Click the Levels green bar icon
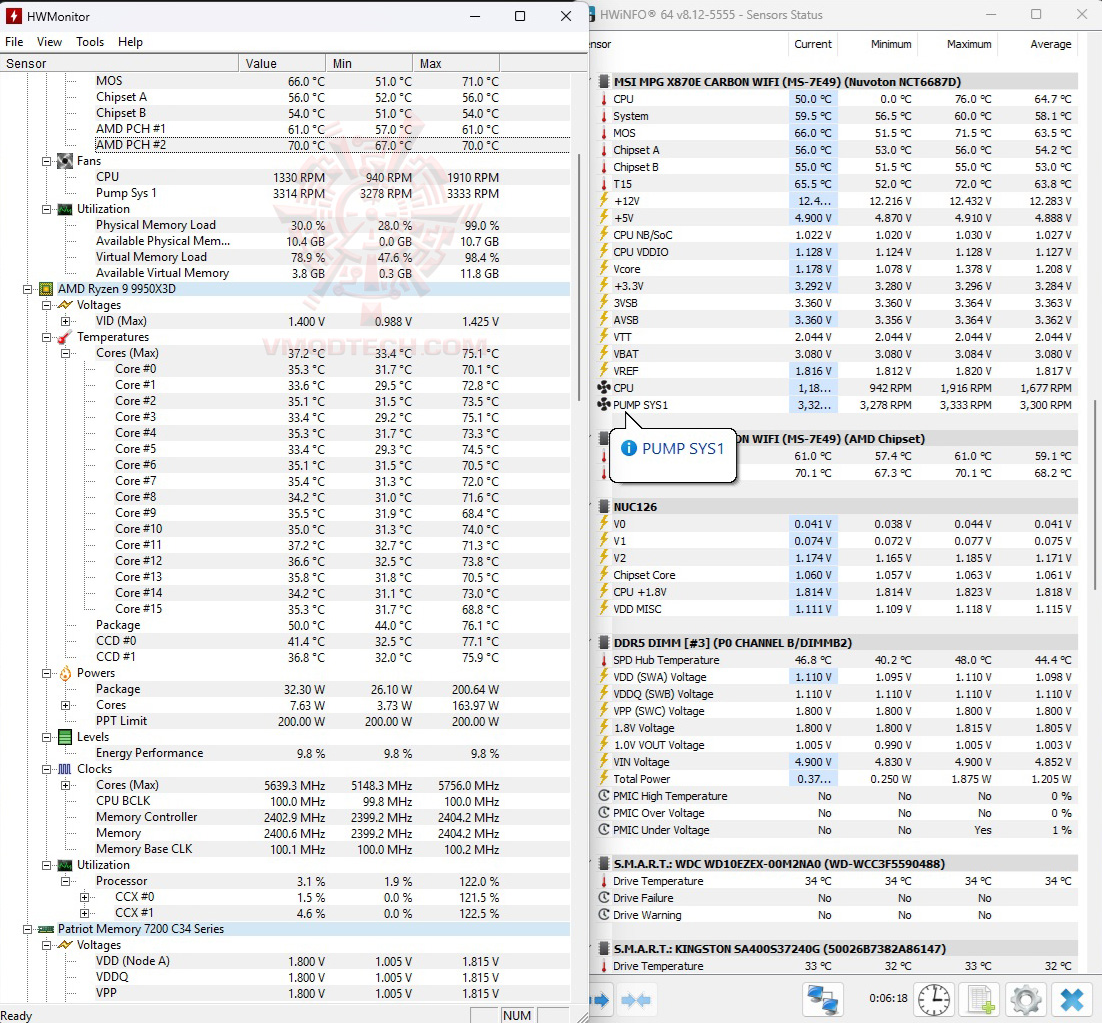1102x1023 pixels. pyautogui.click(x=65, y=737)
